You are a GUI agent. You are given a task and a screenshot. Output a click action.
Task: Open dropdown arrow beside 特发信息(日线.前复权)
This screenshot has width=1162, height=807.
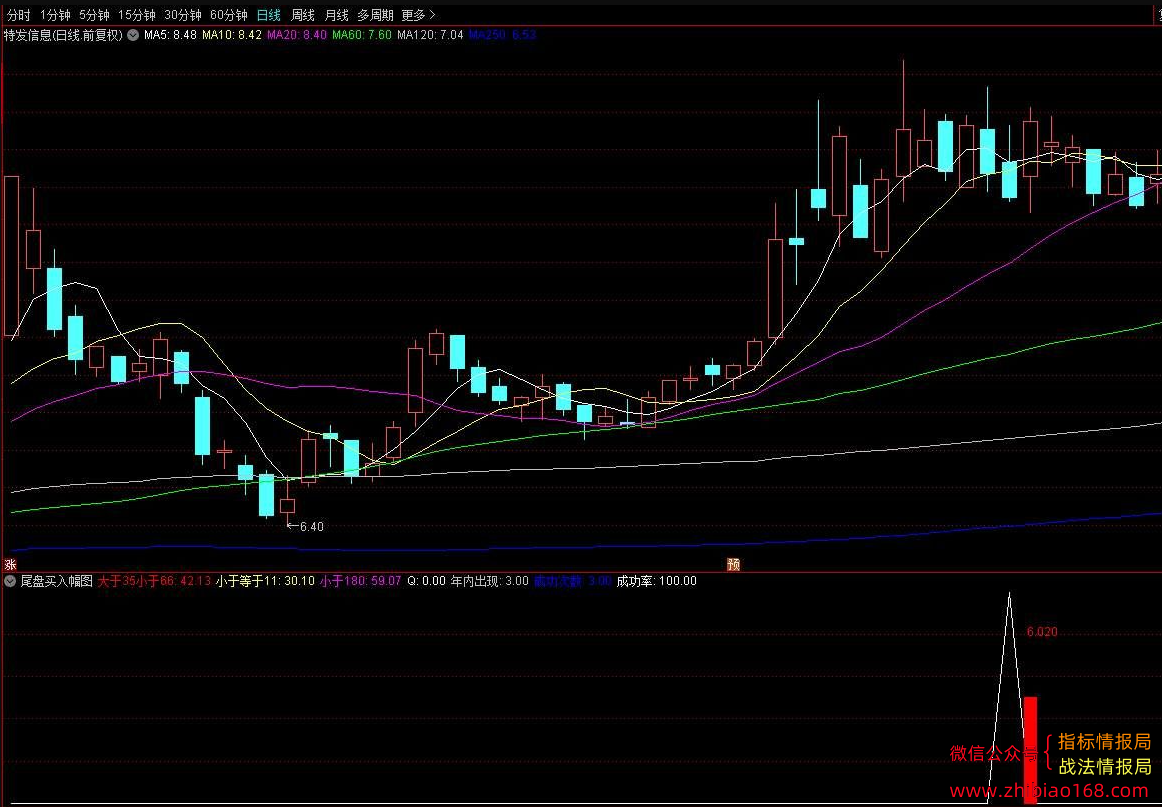(133, 35)
